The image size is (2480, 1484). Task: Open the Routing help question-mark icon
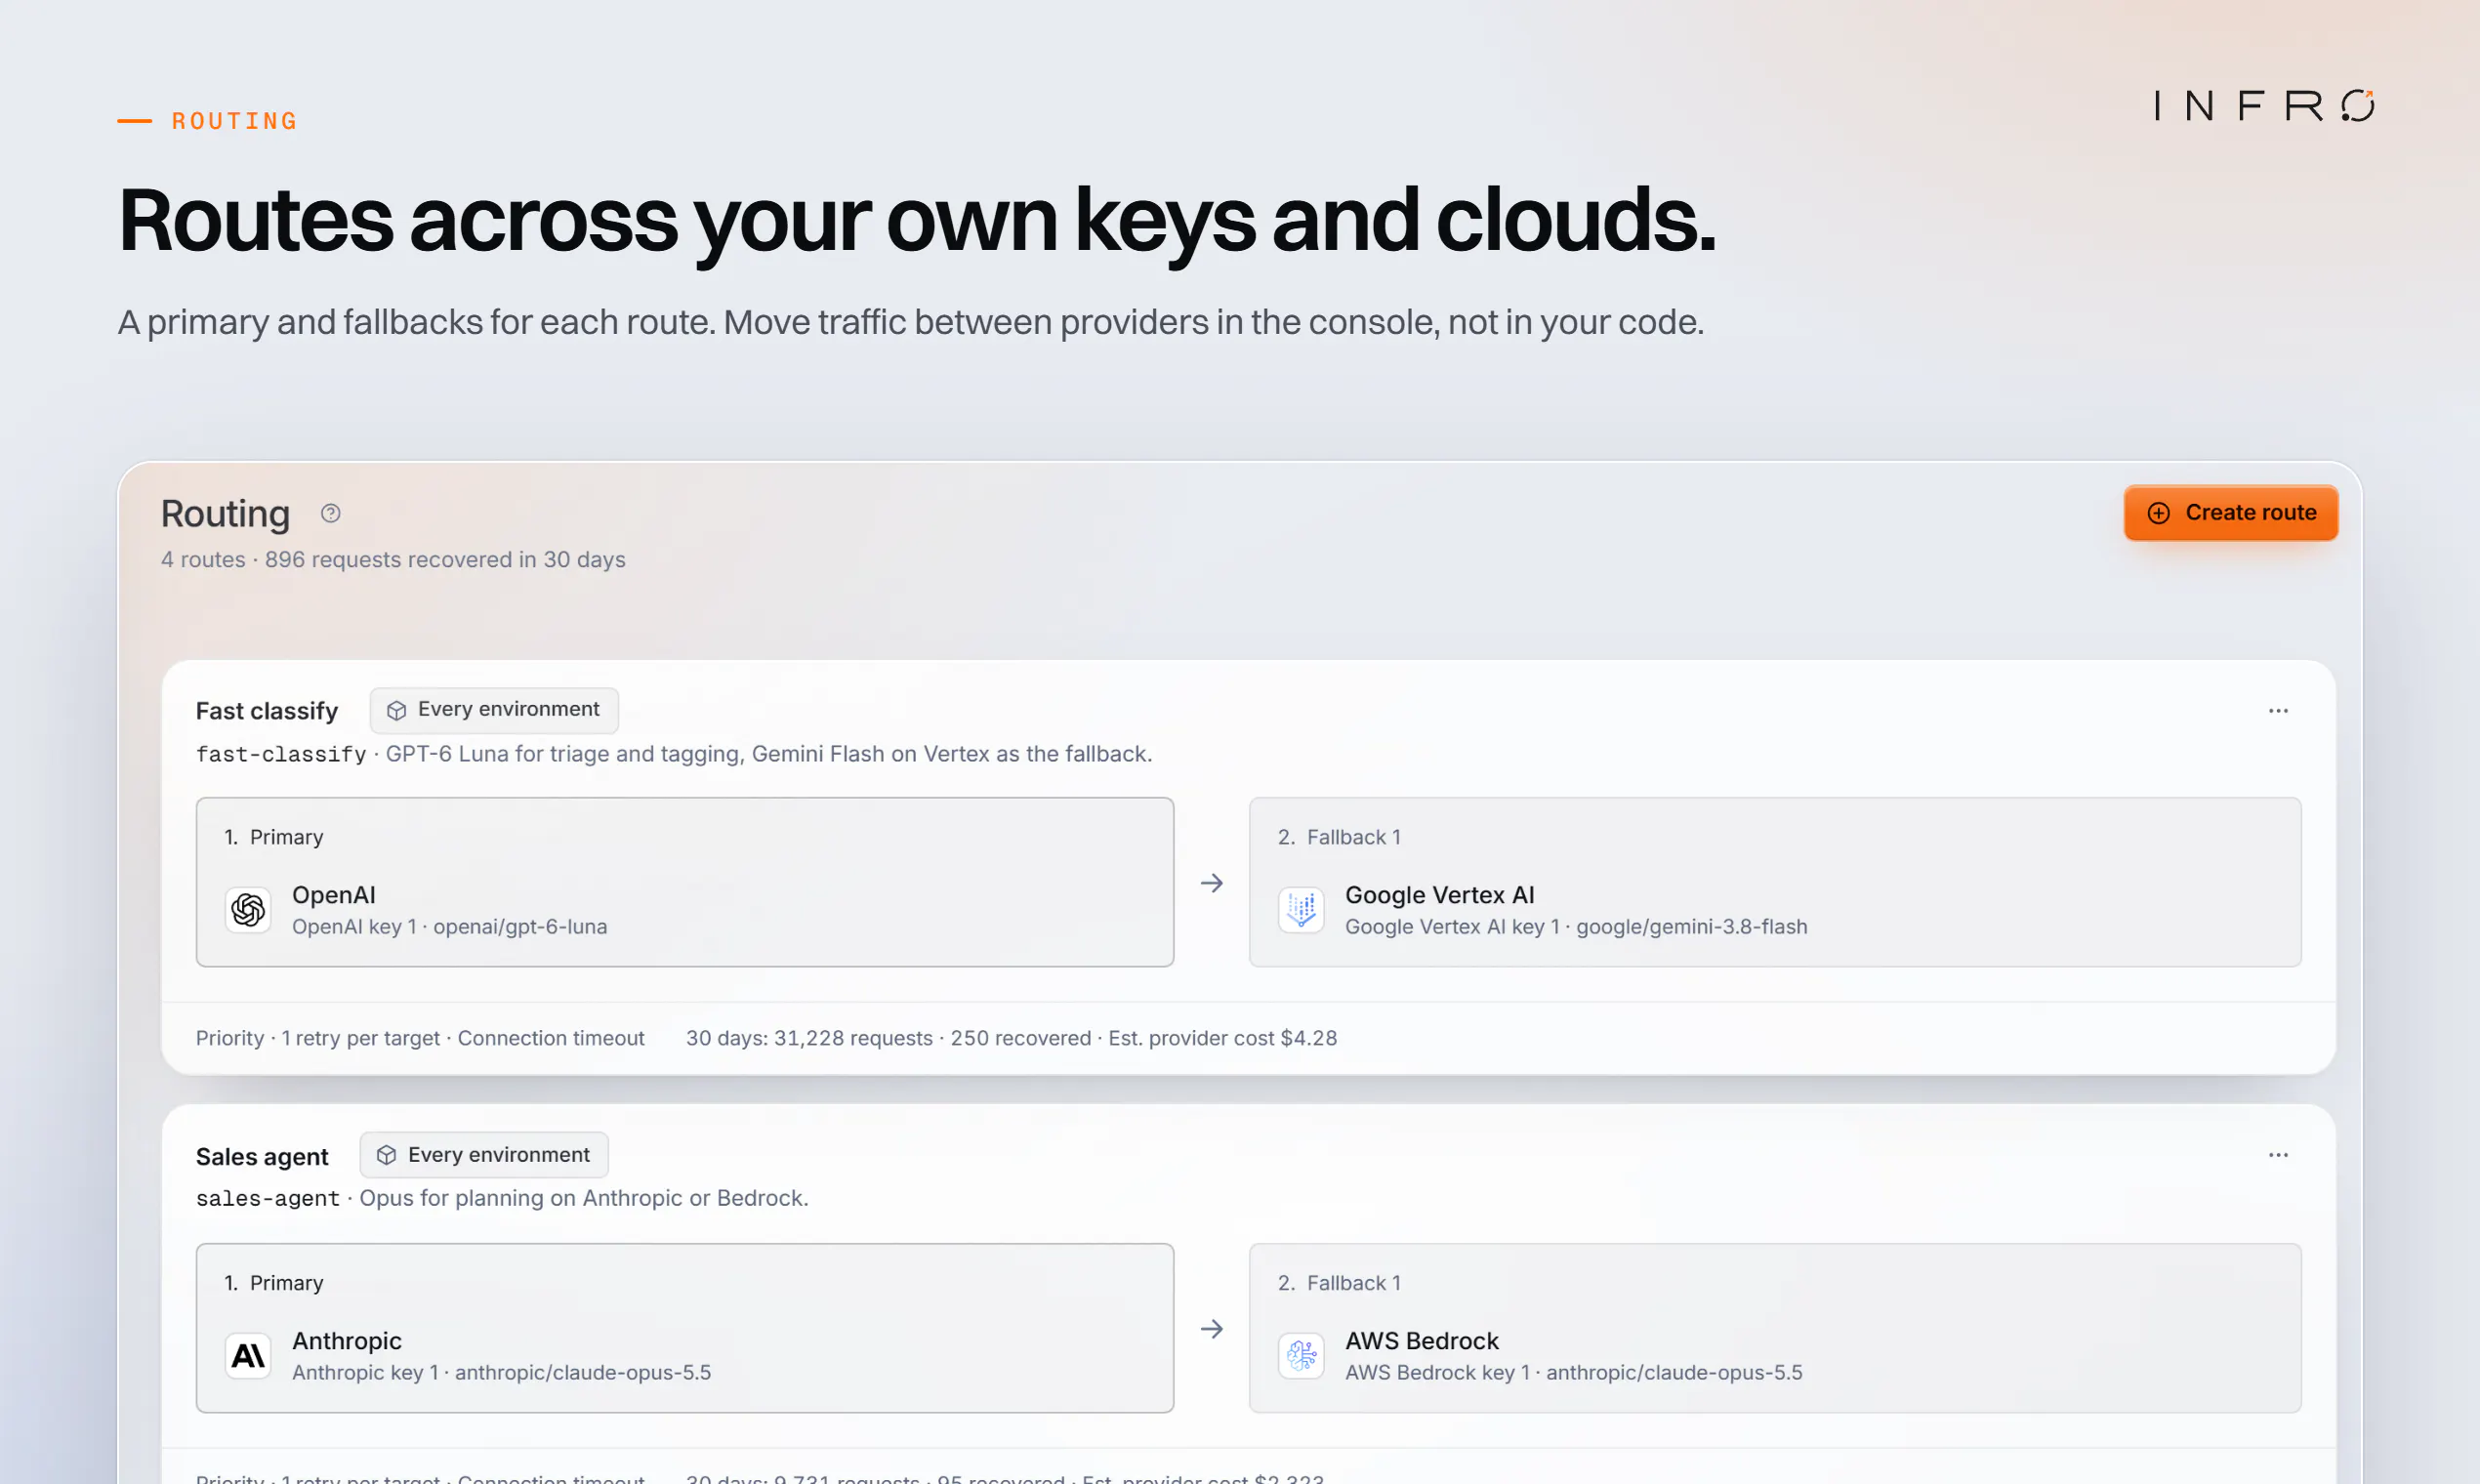330,513
